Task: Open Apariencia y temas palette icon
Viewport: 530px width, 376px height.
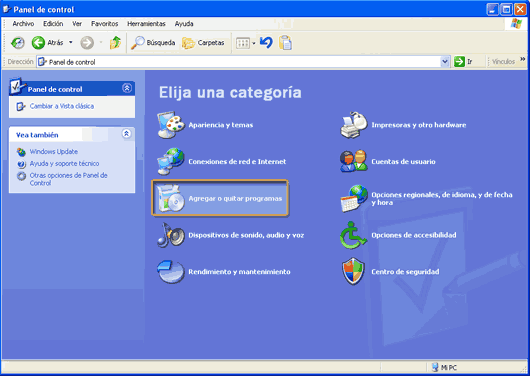Action: tap(171, 125)
